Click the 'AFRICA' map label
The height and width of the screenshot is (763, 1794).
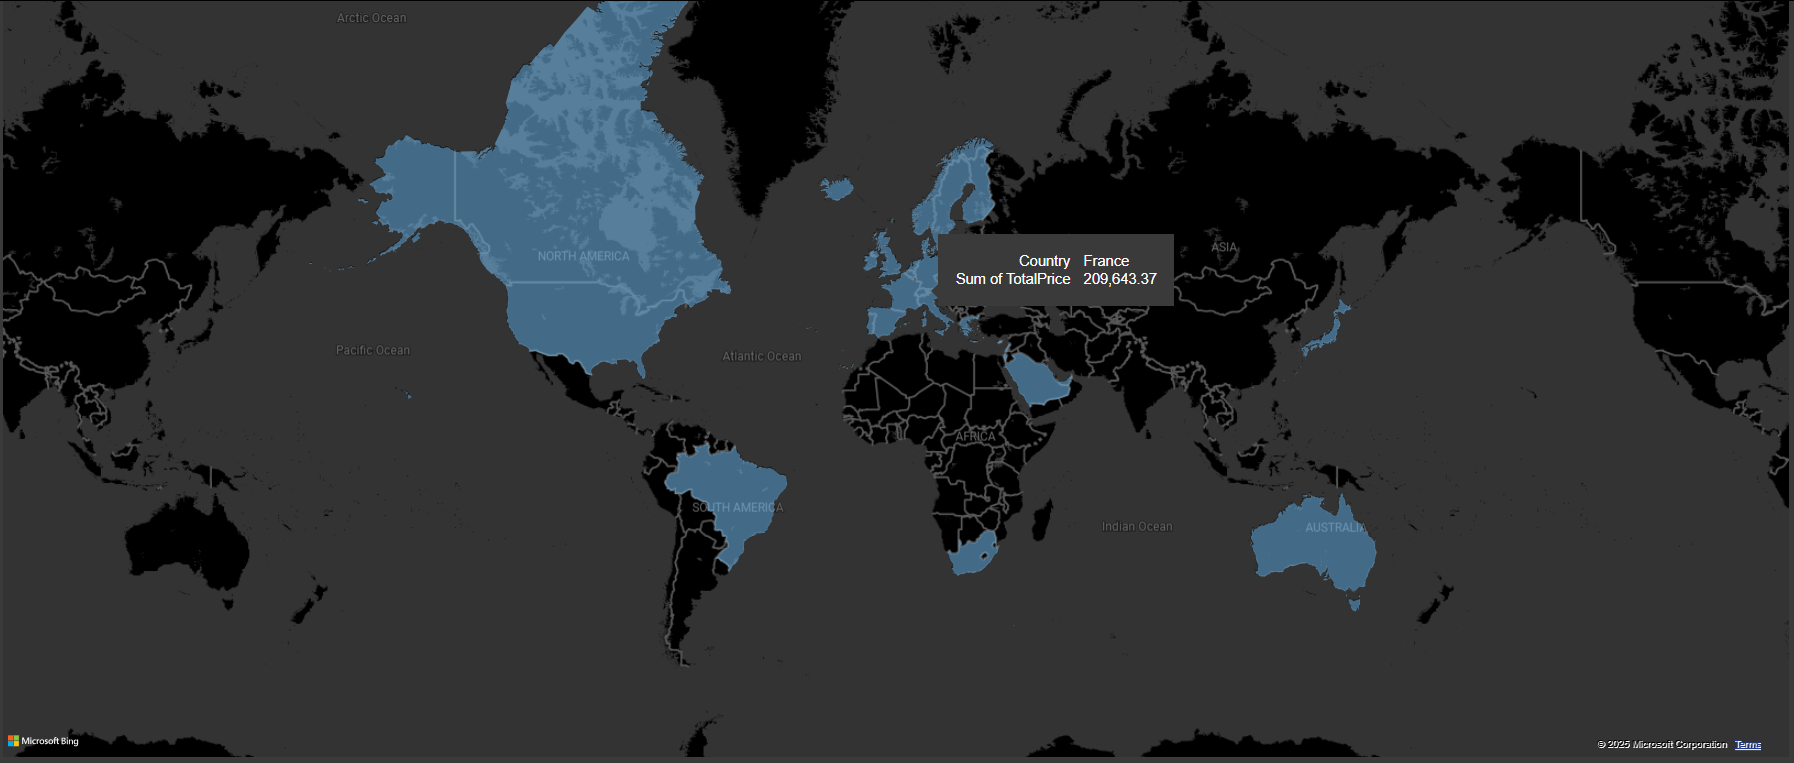975,437
